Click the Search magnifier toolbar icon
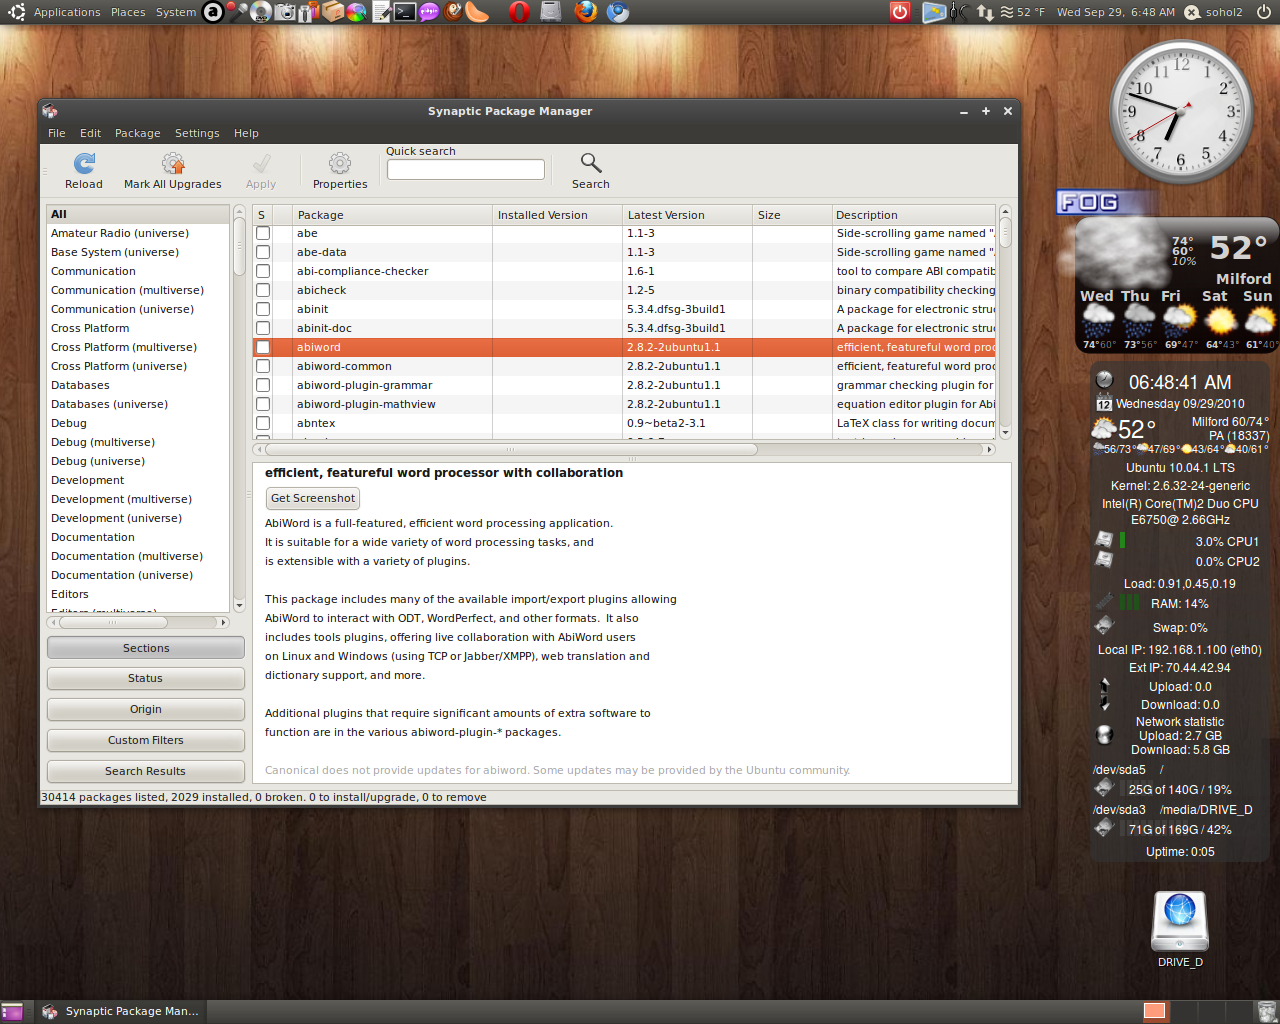 tap(591, 170)
